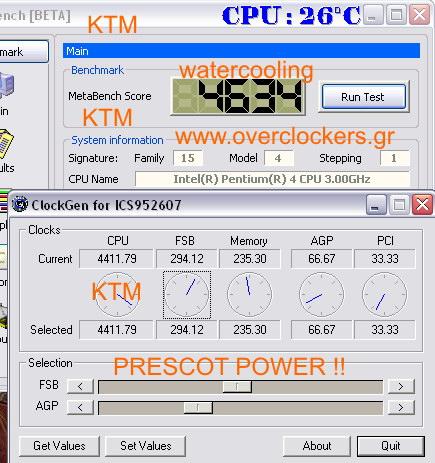Close the ClockGen window
Screen dimensions: 435x463
click(422, 204)
